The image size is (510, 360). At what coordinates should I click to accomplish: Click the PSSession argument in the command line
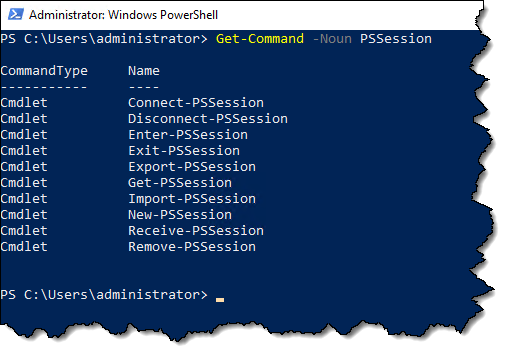coord(396,39)
